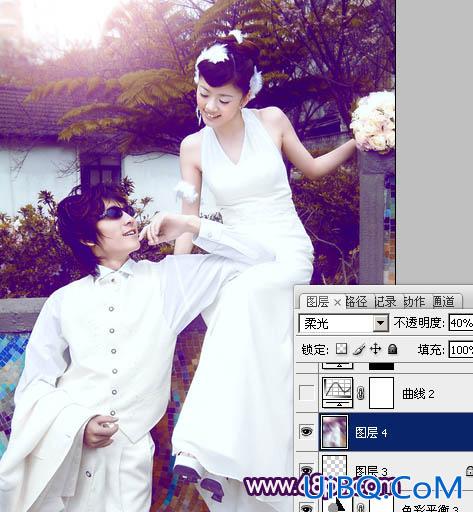Click the 不透明度 opacity field showing 40%
Screen dimensions: 473x512
(461, 323)
